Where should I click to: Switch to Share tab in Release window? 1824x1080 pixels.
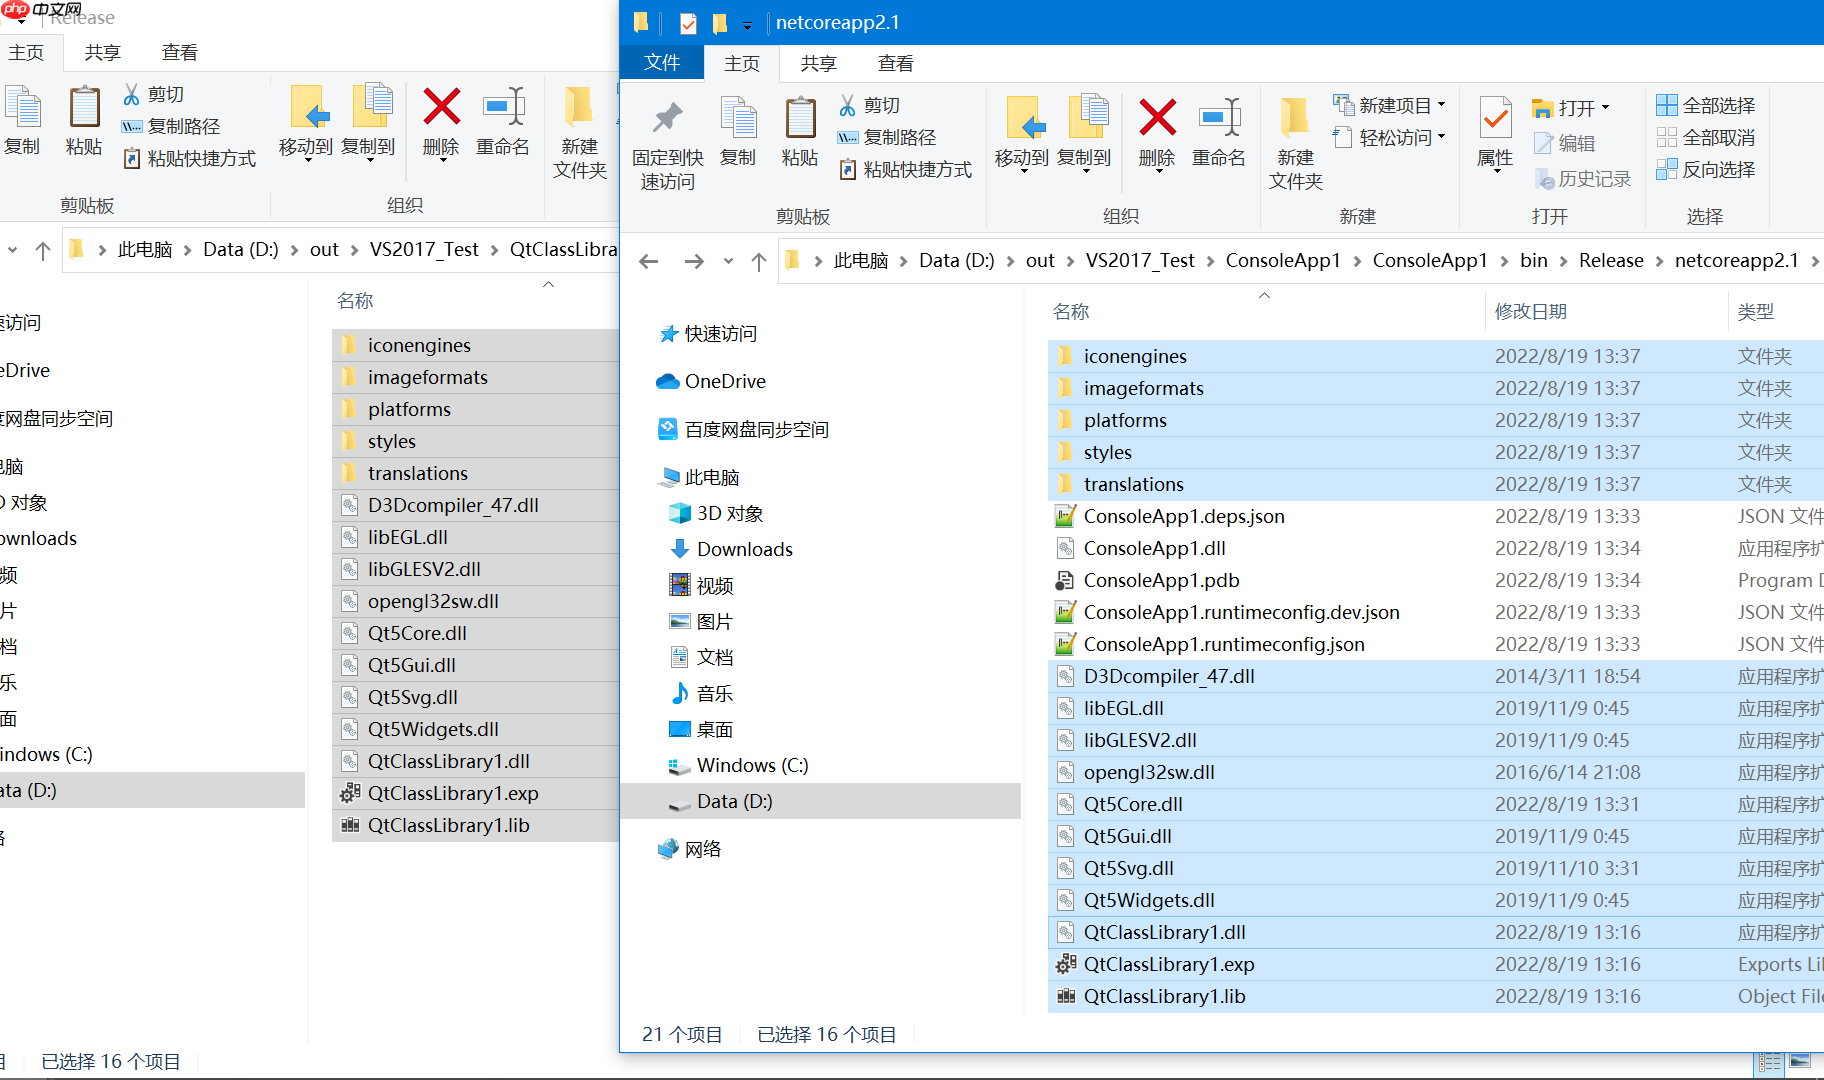(103, 52)
